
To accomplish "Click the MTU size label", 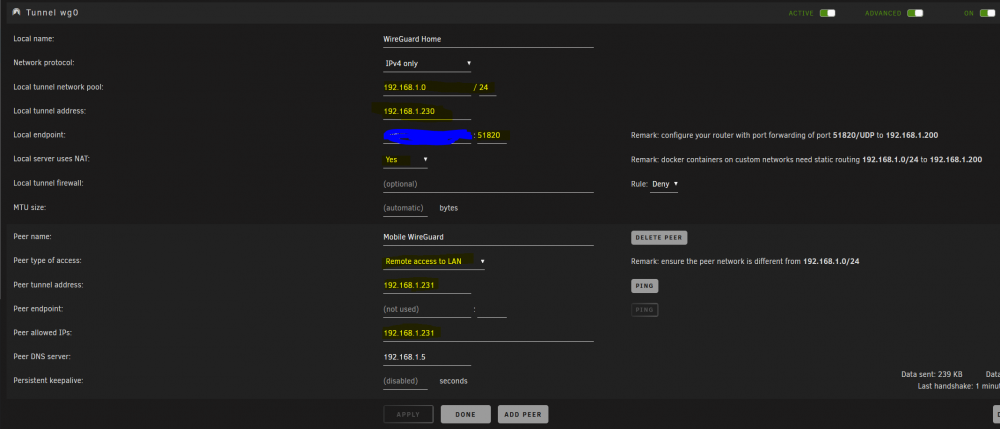I will click(x=31, y=208).
